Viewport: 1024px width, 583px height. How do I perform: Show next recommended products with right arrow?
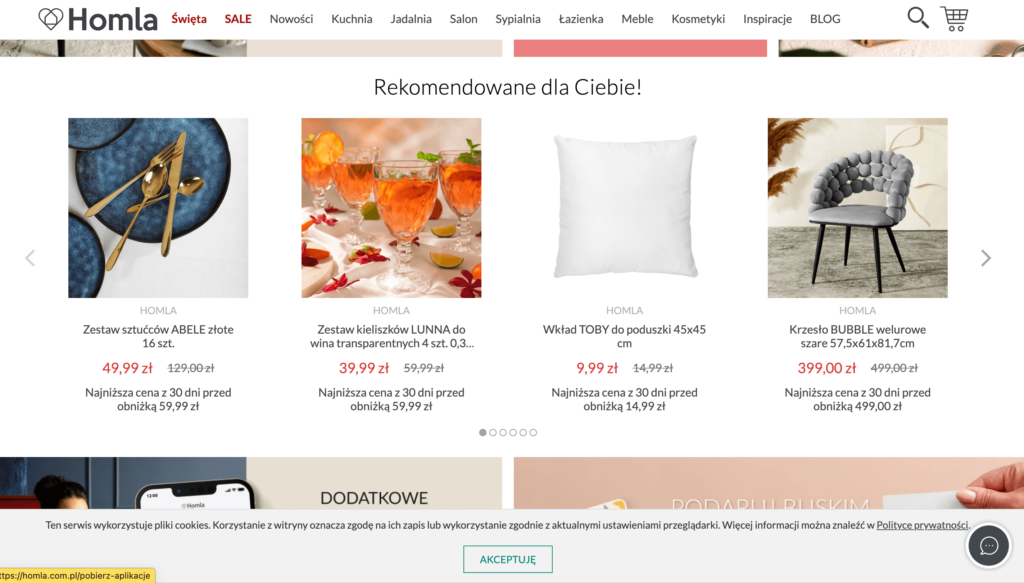tap(985, 258)
